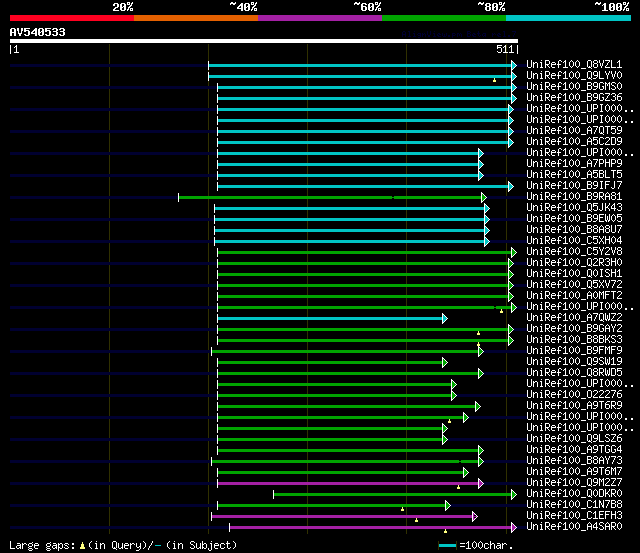This screenshot has height=553, width=640.
Task: Open the UniRef100_B8BKS3 hit label
Action: (x=574, y=340)
